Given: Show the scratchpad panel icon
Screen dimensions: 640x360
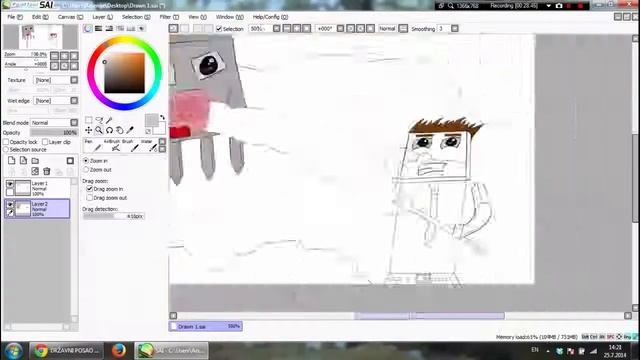Looking at the screenshot, I should click(x=141, y=29).
